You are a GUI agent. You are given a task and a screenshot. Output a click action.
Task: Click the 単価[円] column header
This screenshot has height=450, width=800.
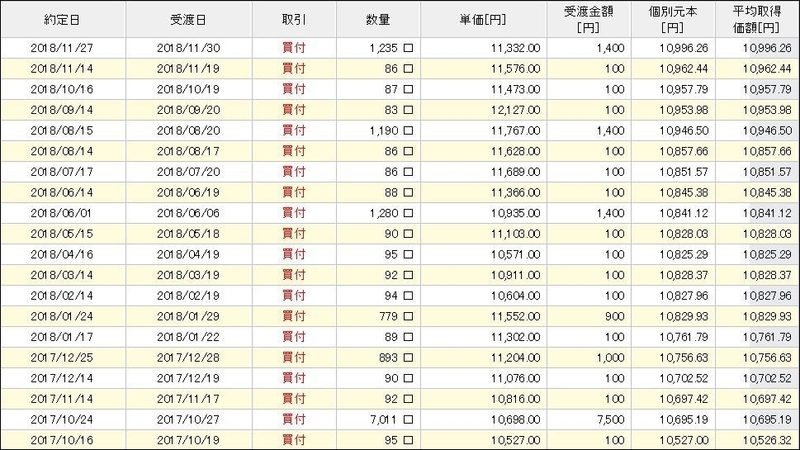point(483,20)
